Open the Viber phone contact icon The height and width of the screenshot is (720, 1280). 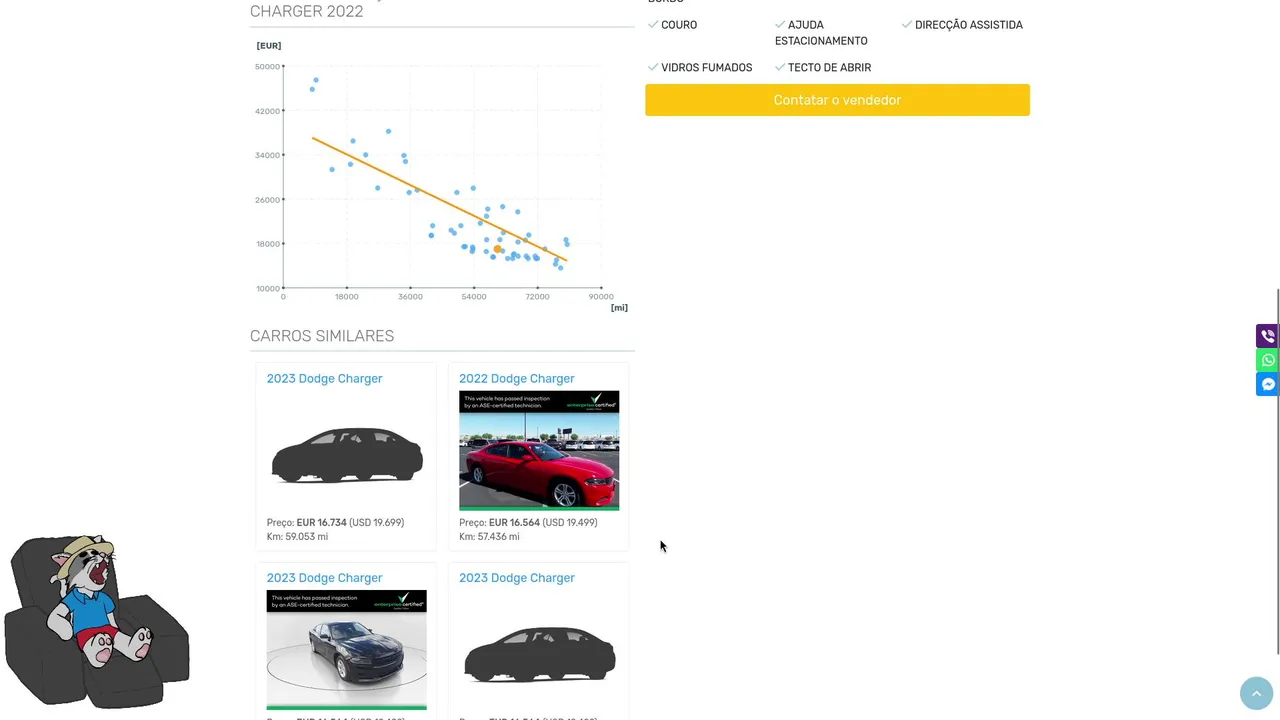point(1267,336)
